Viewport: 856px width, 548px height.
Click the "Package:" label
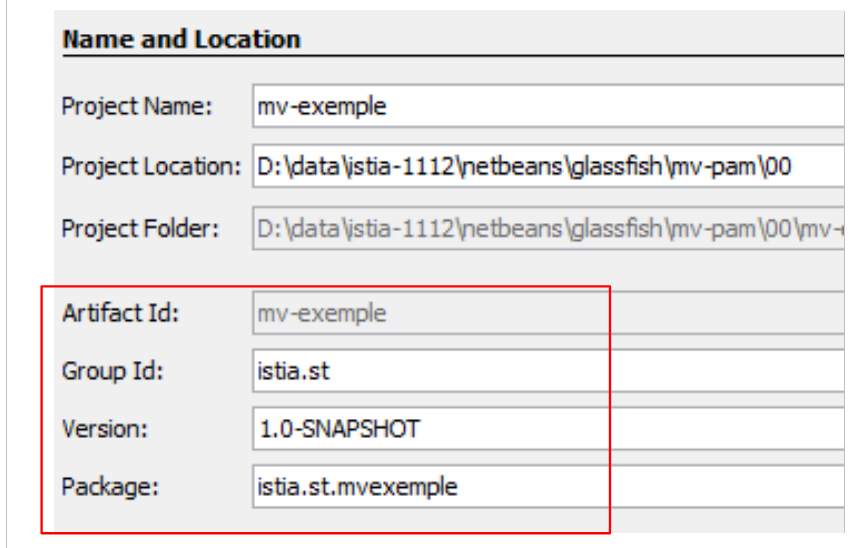110,488
